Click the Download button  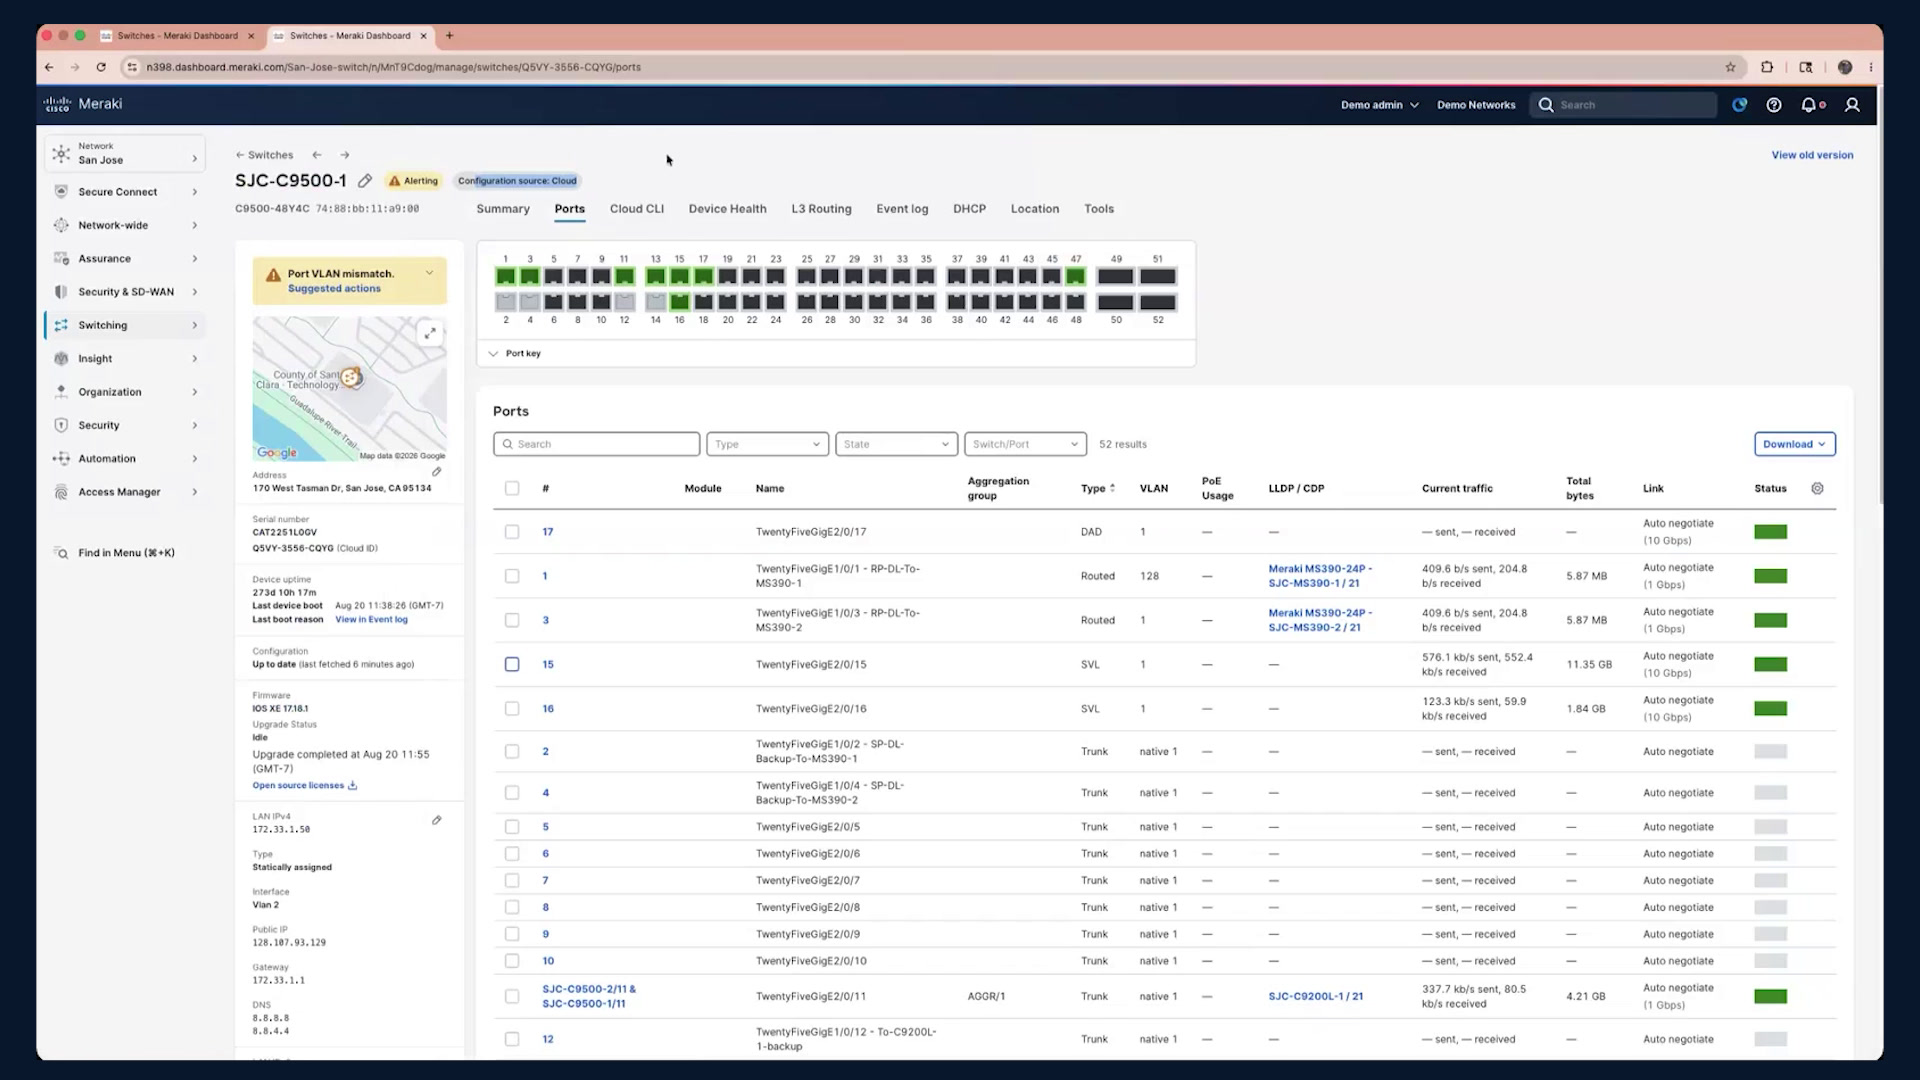[x=1794, y=444]
